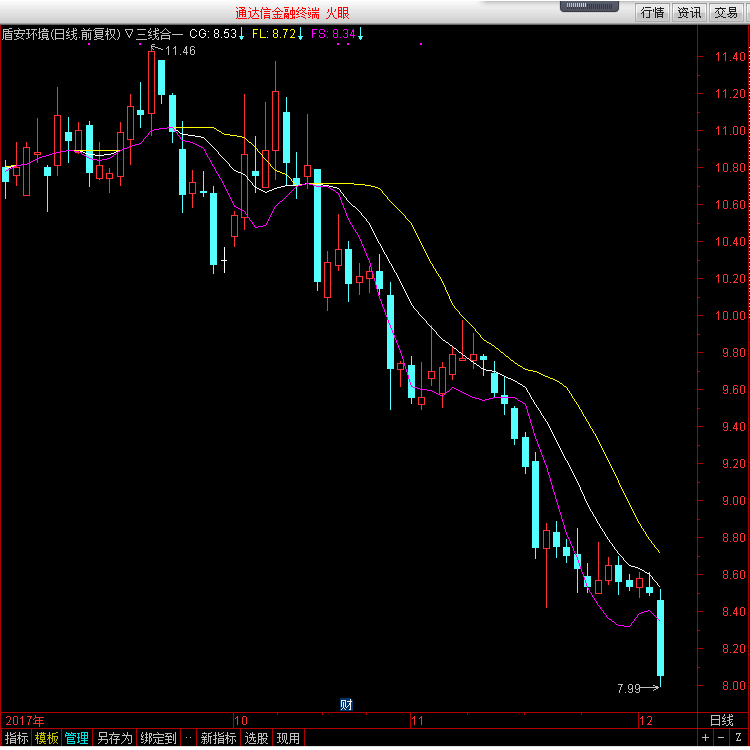Click the 日线 period selector
The image size is (750, 750).
[x=722, y=720]
